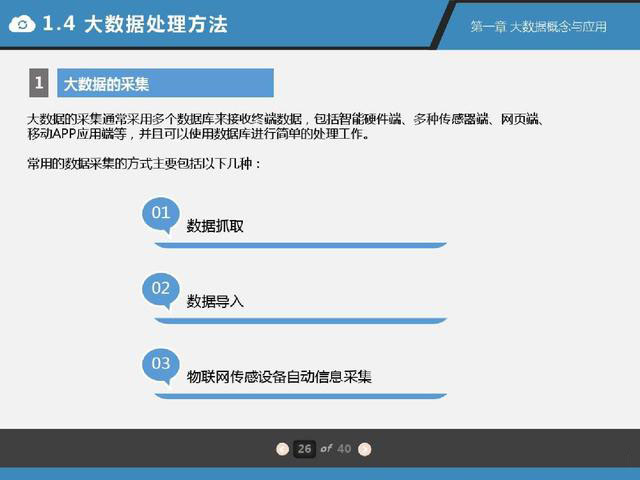The width and height of the screenshot is (640, 480).
Task: Select 物联网传感设备自动信息采集 item
Action: [x=279, y=377]
